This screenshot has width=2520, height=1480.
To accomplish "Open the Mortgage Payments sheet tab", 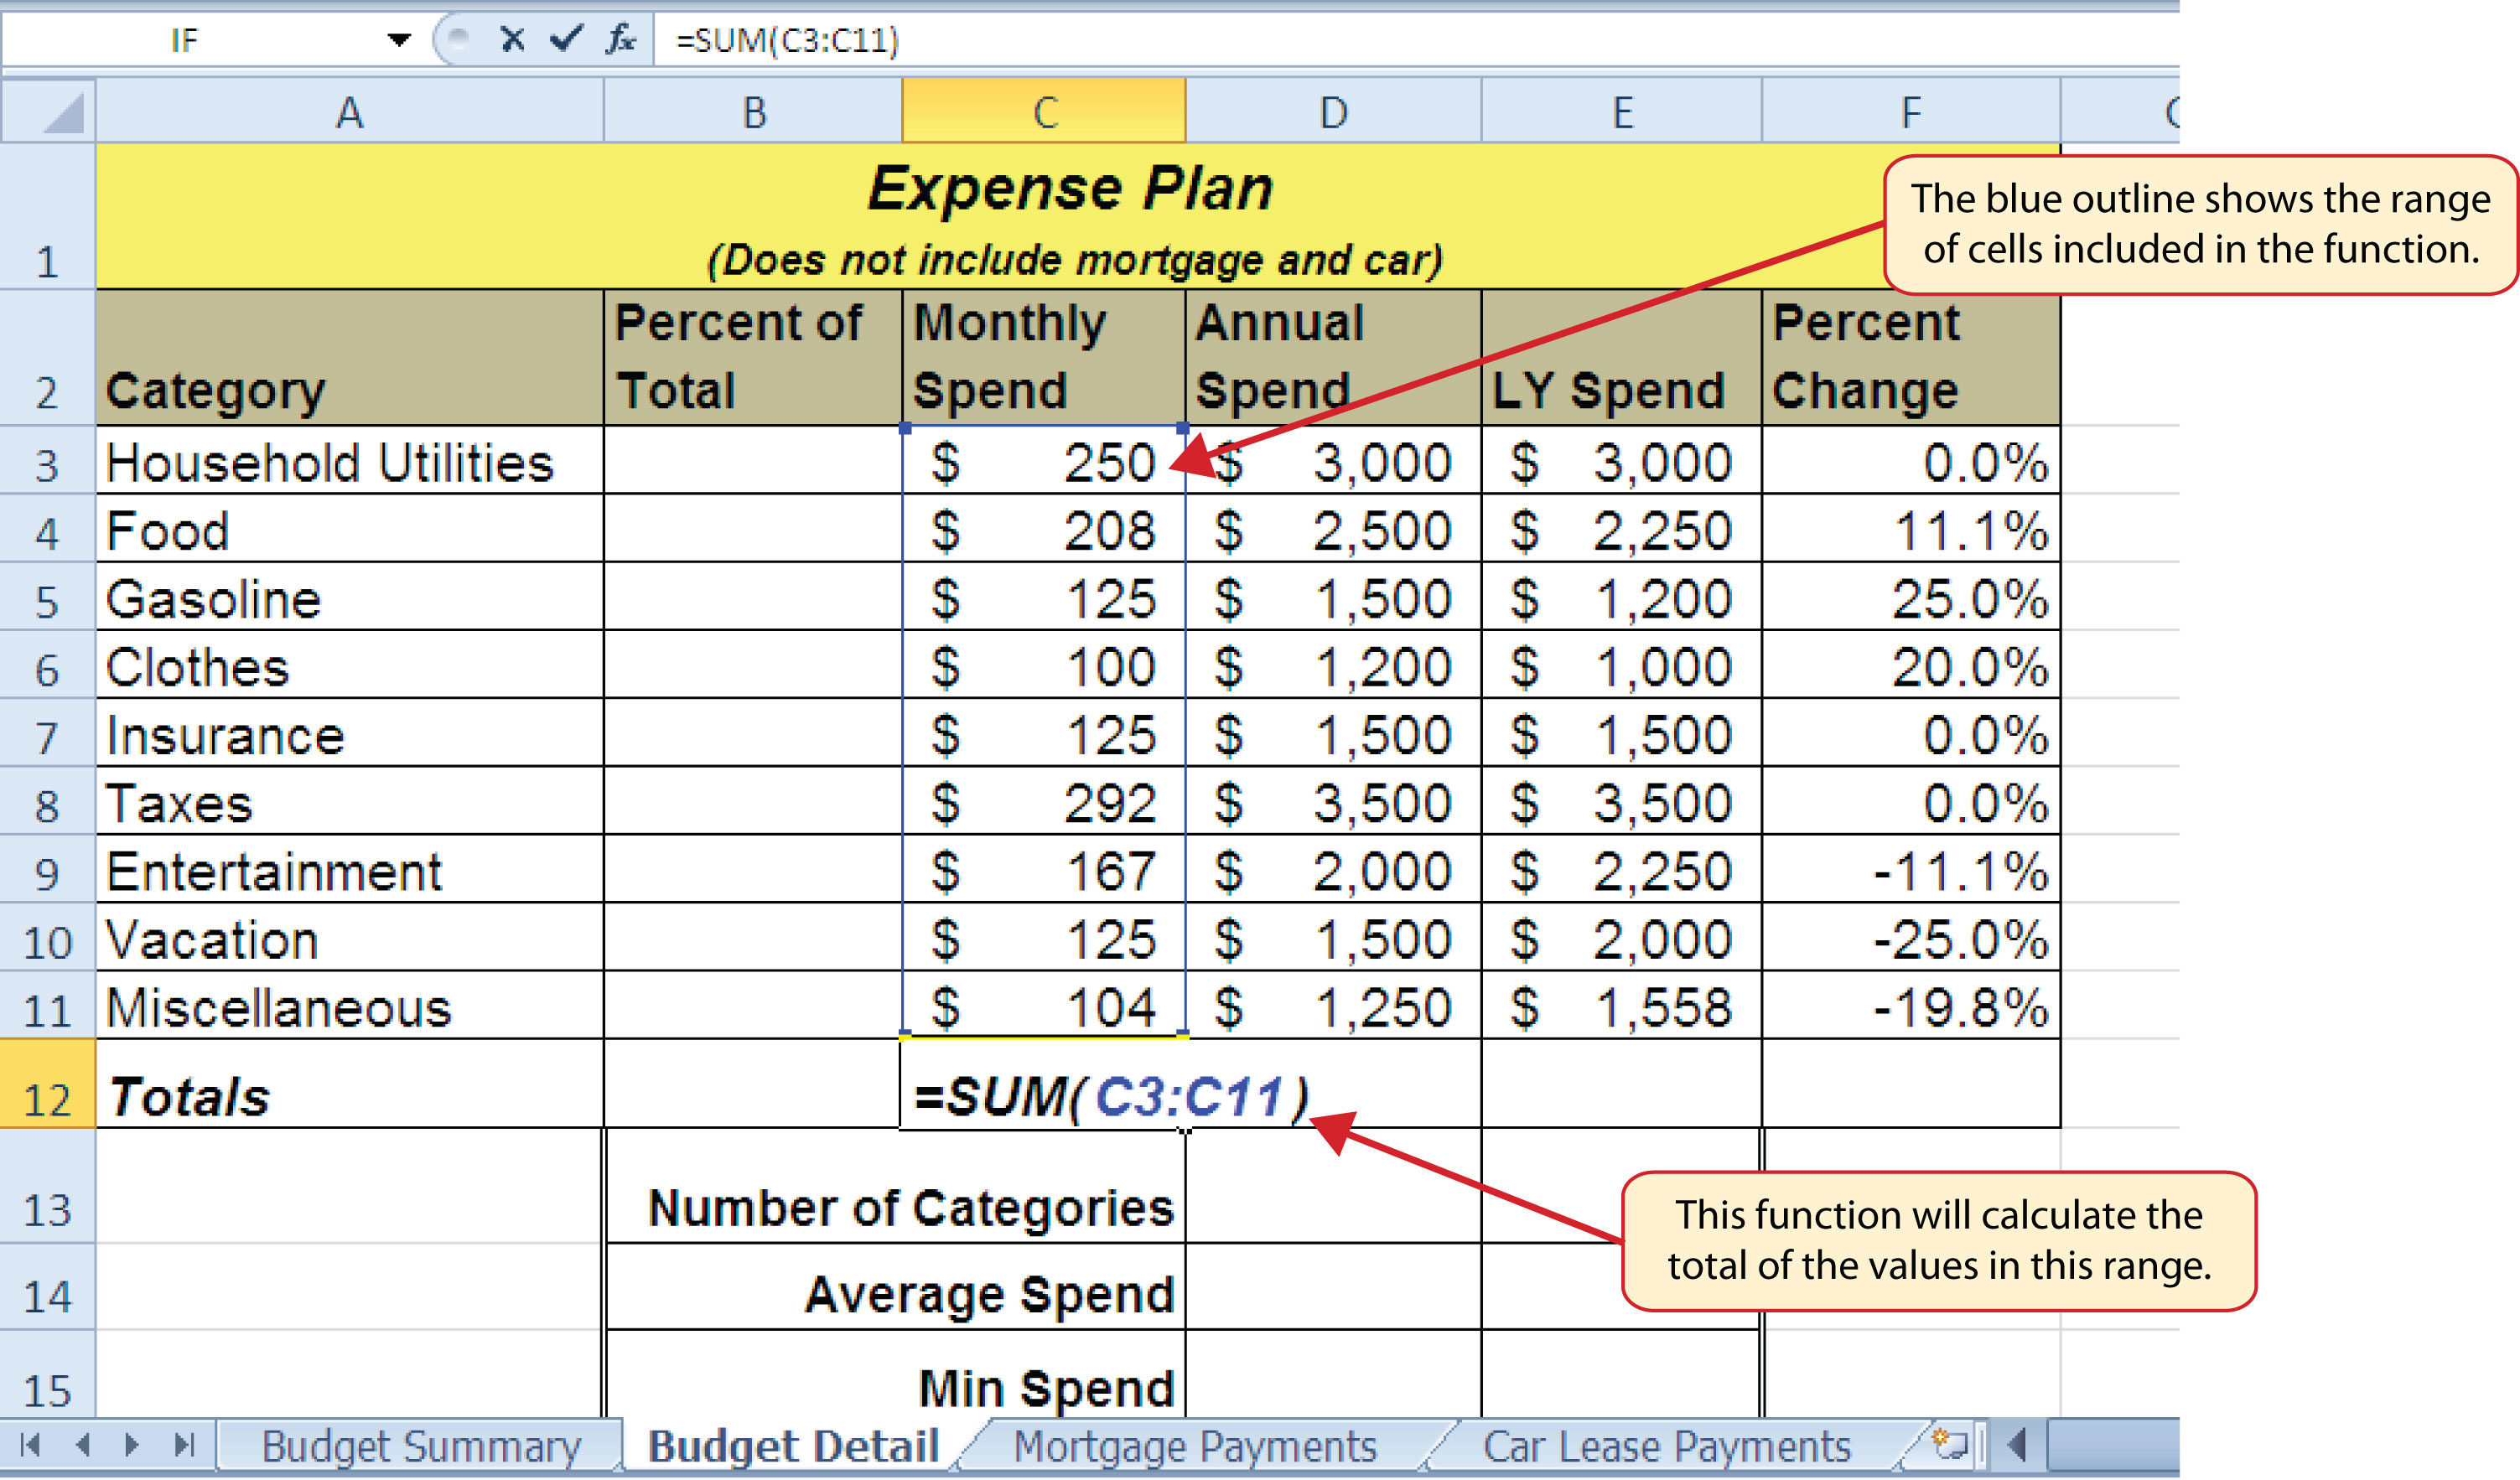I will pyautogui.click(x=1195, y=1446).
